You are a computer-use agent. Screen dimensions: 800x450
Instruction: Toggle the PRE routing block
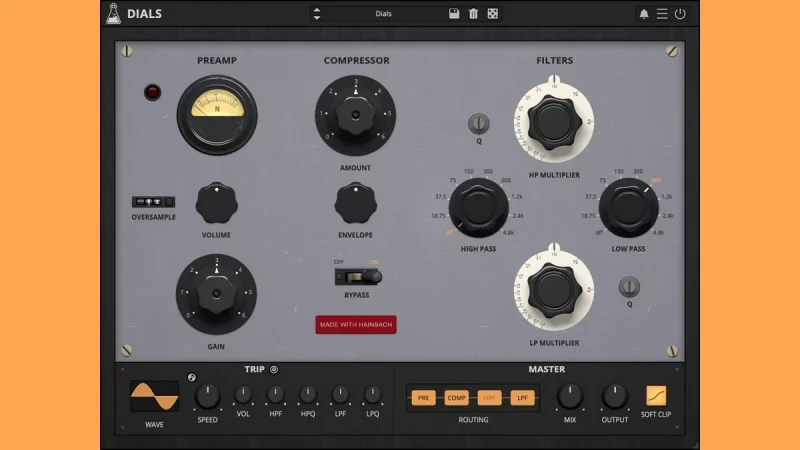(x=423, y=398)
